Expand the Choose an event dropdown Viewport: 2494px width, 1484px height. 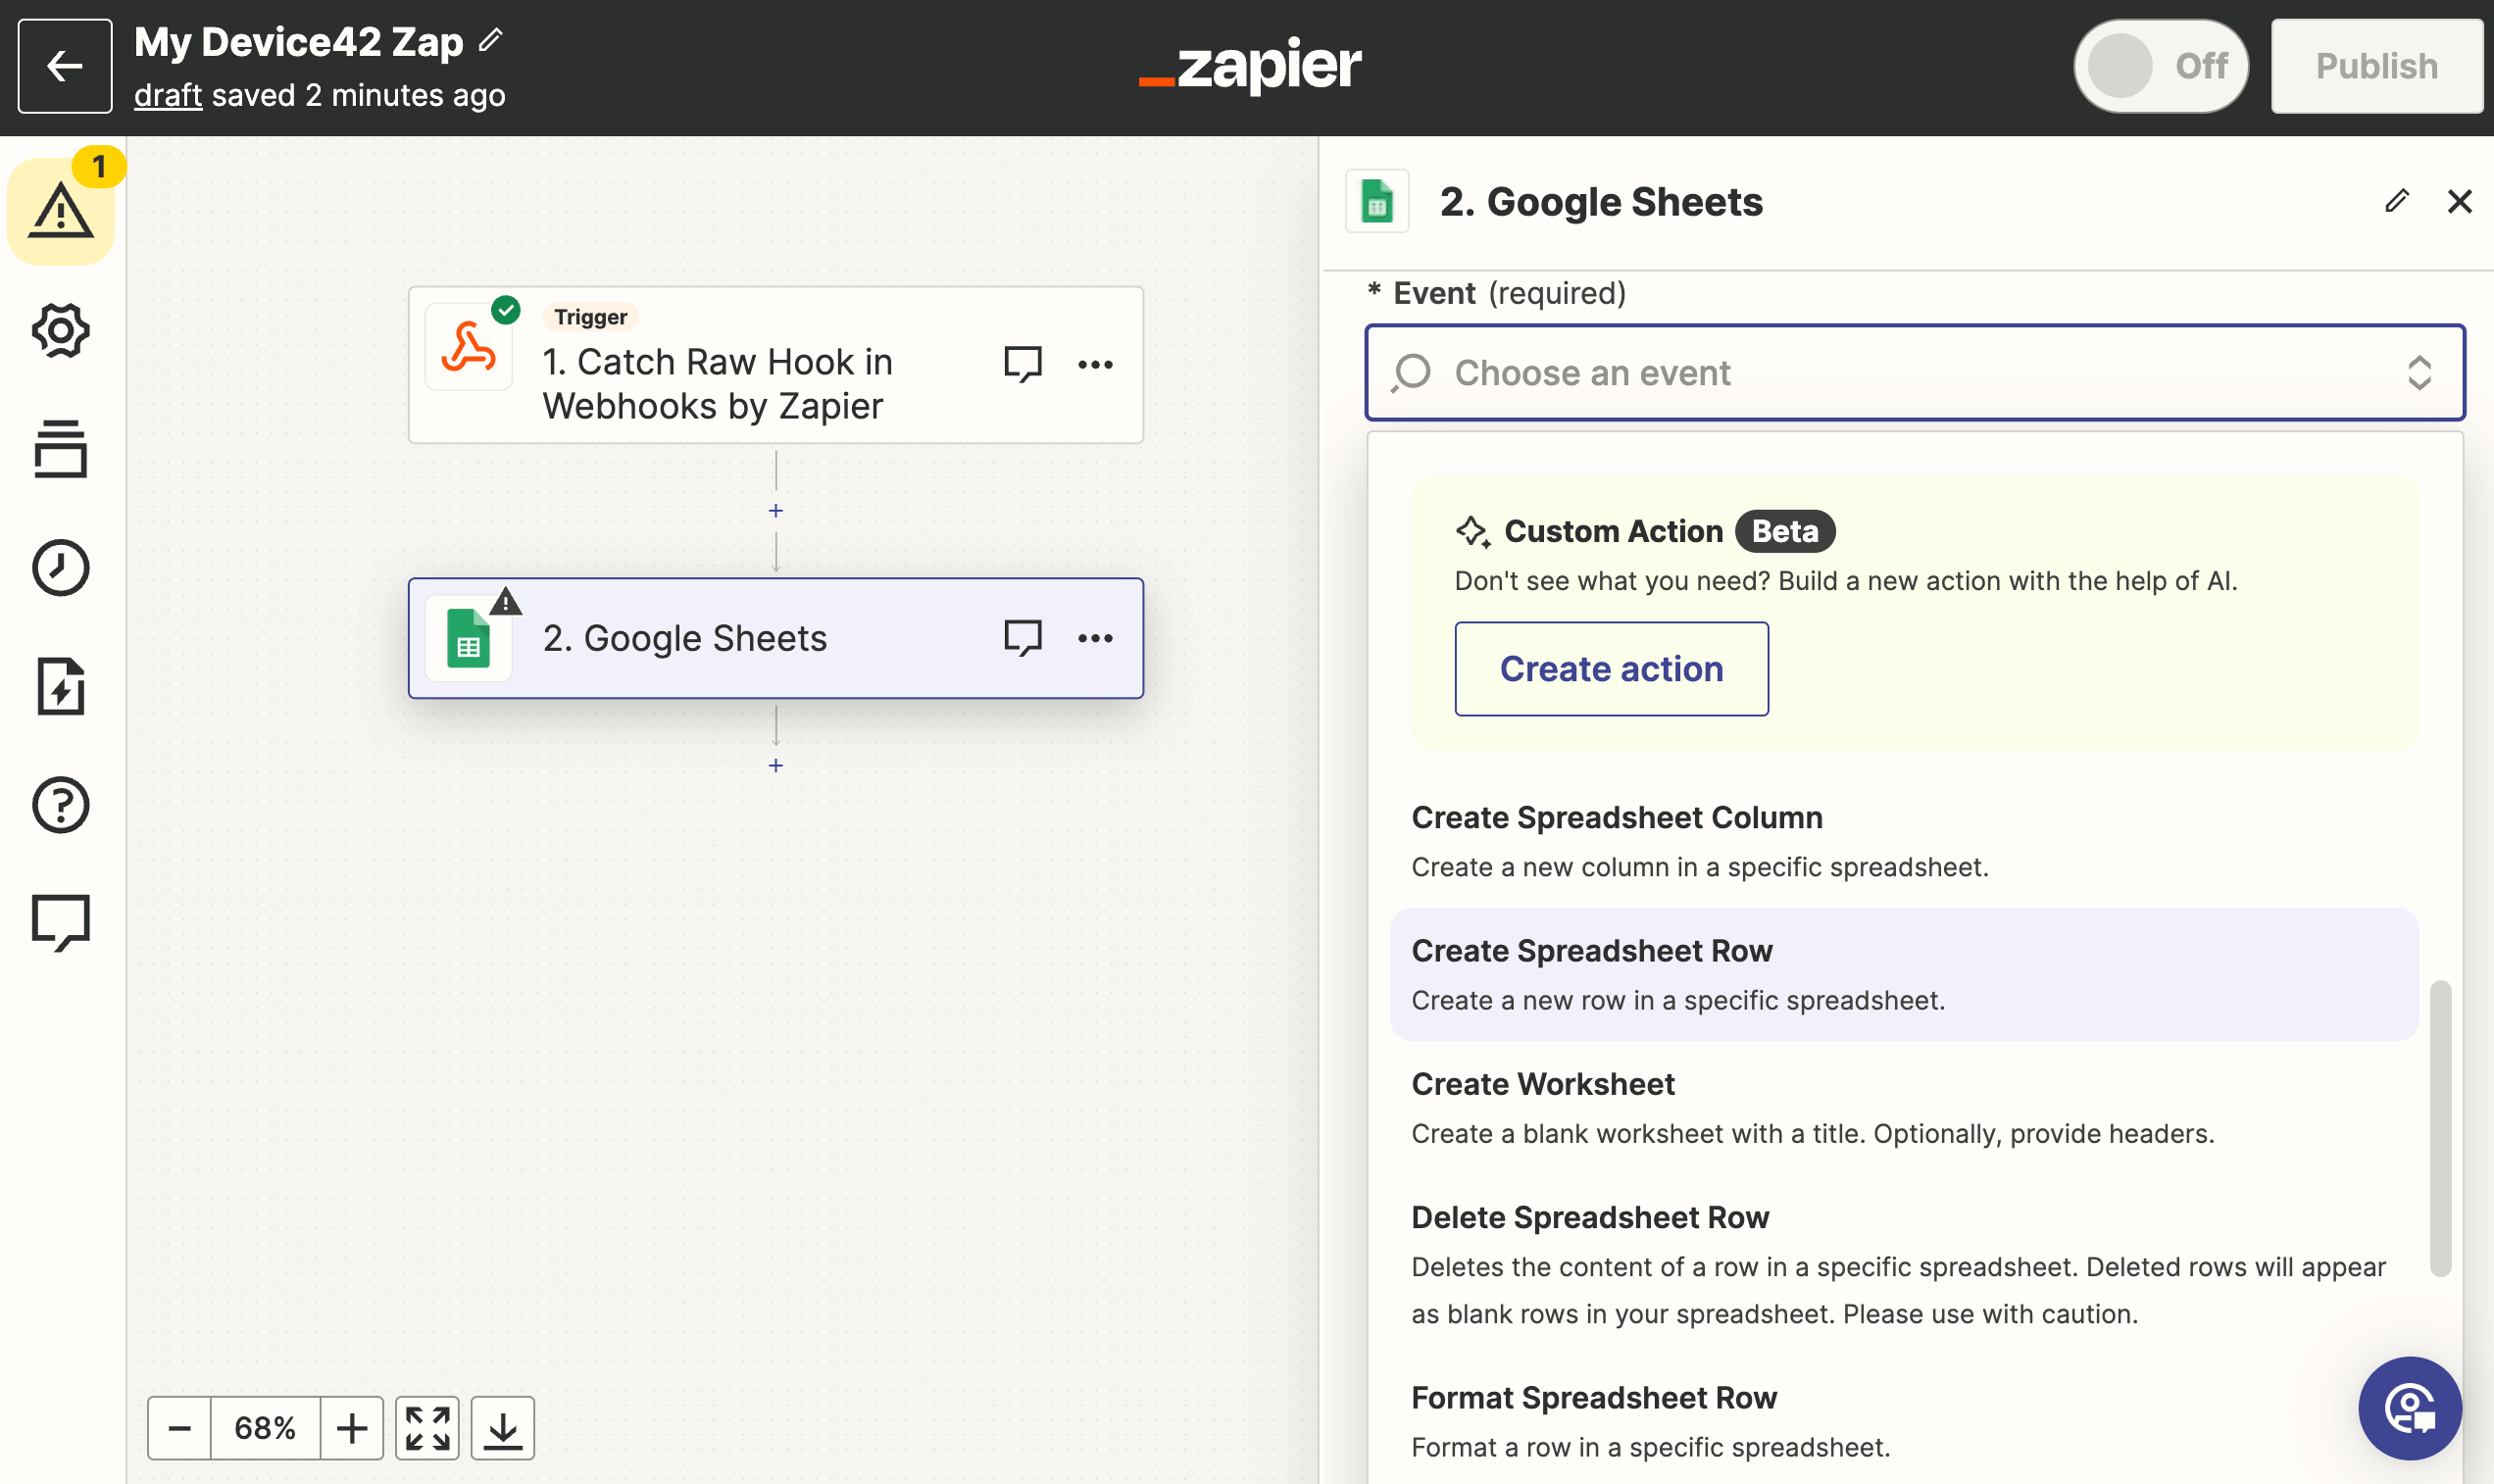pyautogui.click(x=1914, y=373)
